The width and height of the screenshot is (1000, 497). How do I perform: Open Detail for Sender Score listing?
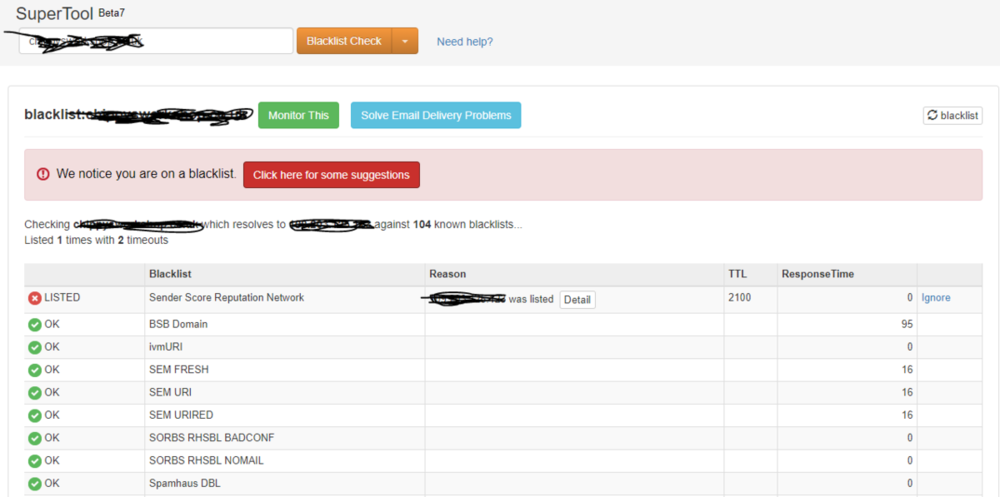coord(577,299)
